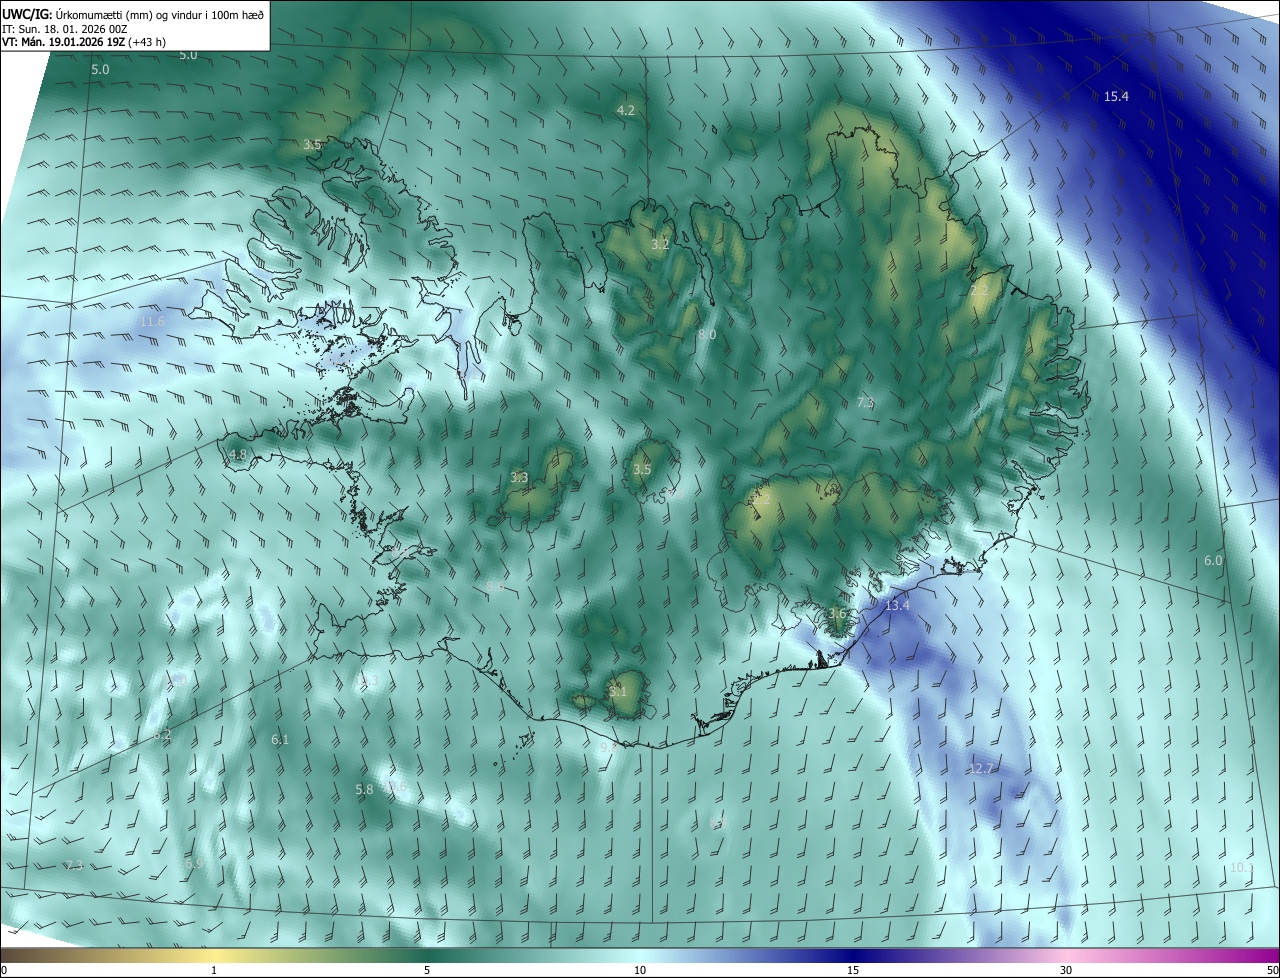Click the 8.0 value label
Image resolution: width=1280 pixels, height=978 pixels.
[707, 334]
